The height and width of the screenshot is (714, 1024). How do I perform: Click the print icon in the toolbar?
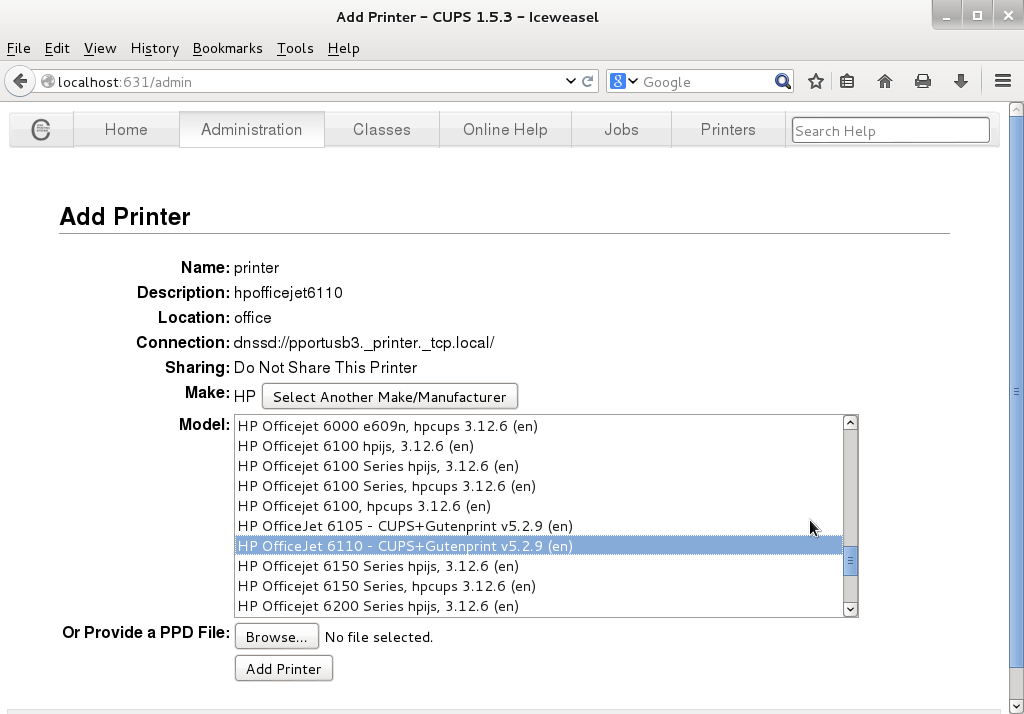[x=923, y=82]
